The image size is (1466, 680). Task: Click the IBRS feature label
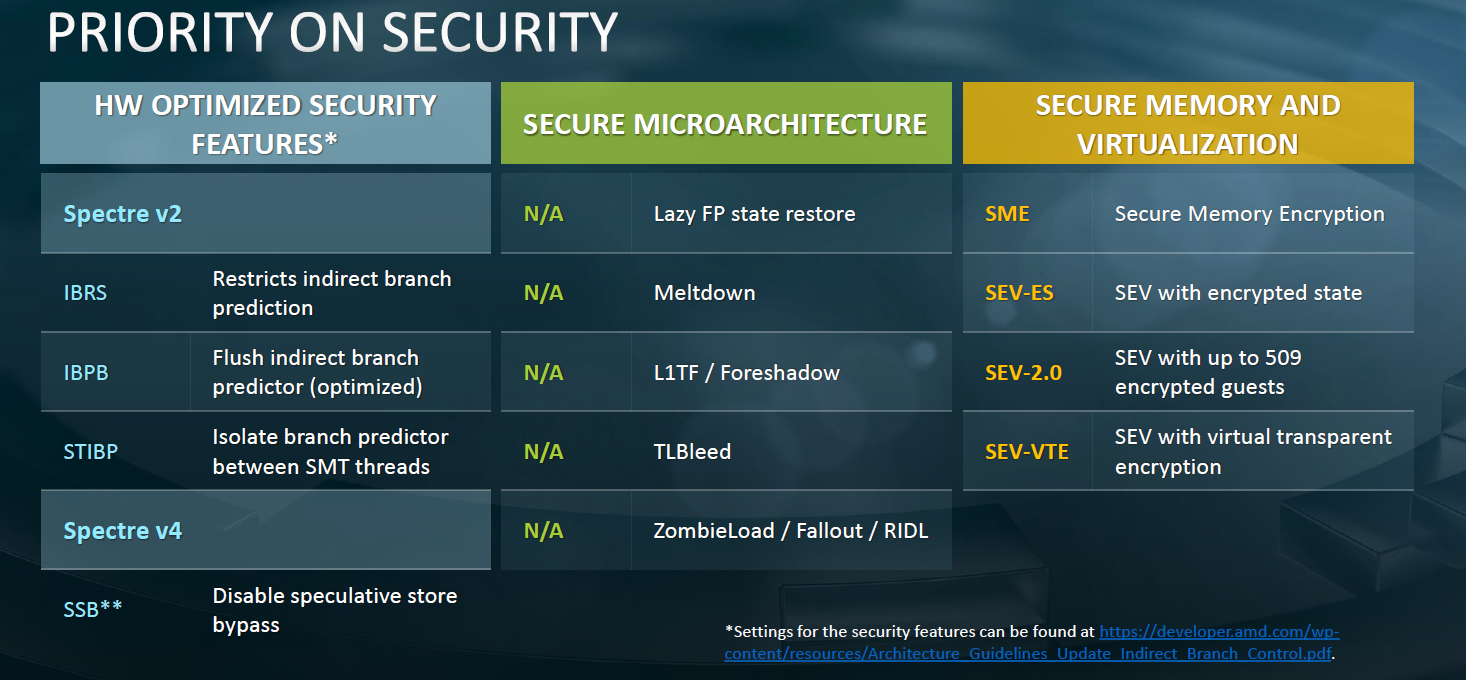[85, 293]
